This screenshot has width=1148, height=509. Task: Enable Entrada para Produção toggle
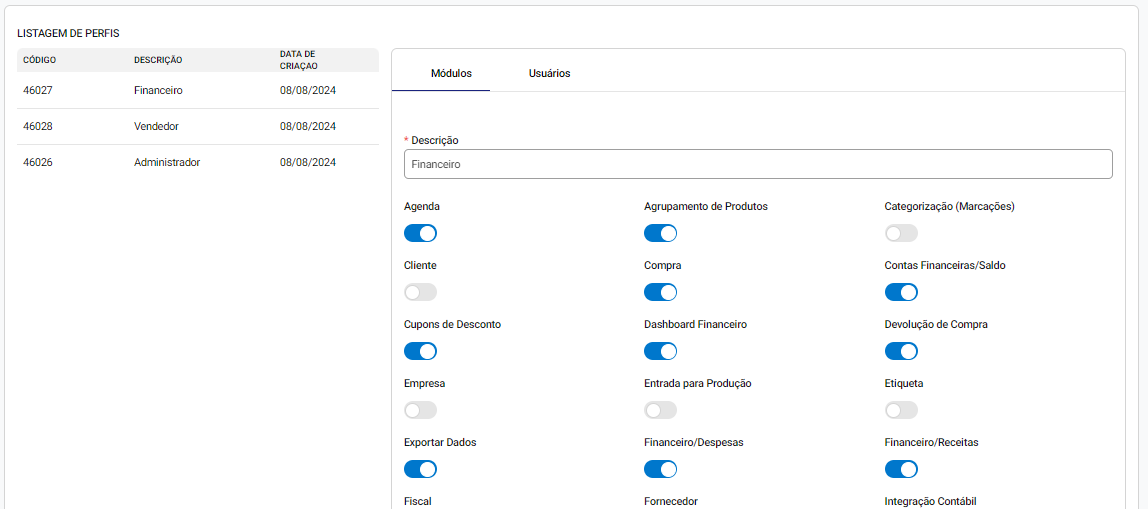point(660,410)
